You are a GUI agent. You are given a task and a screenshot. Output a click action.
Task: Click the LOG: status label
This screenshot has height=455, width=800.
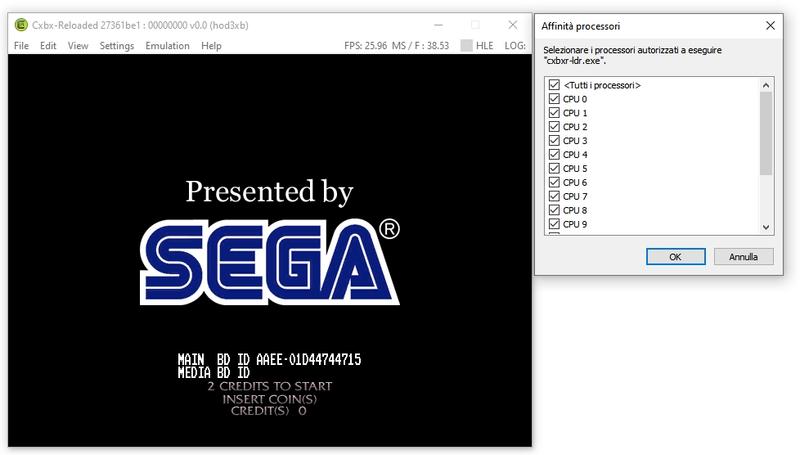(x=515, y=46)
